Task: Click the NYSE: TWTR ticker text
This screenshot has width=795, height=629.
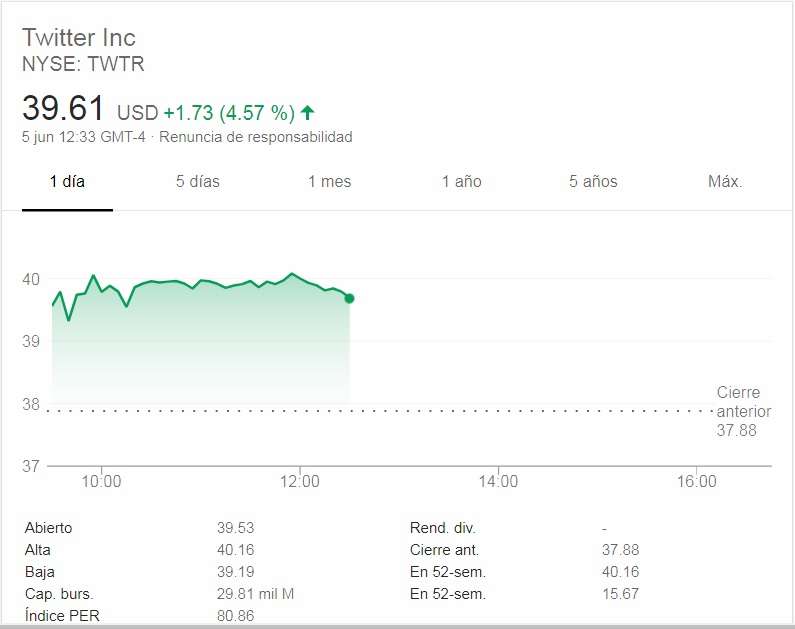Action: coord(83,63)
